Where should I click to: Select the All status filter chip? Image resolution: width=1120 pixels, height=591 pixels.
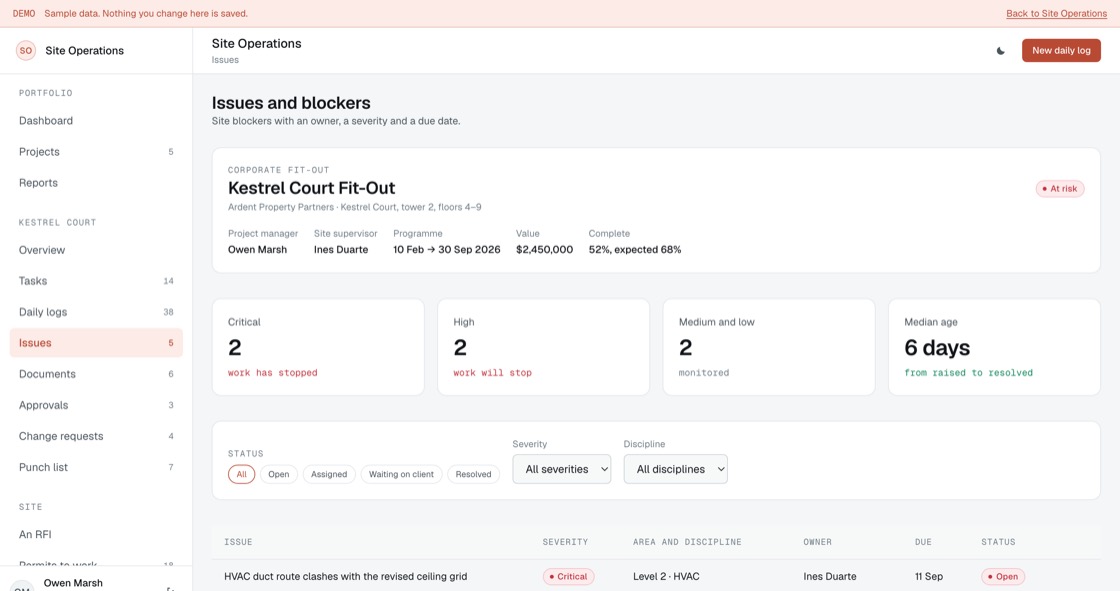241,475
